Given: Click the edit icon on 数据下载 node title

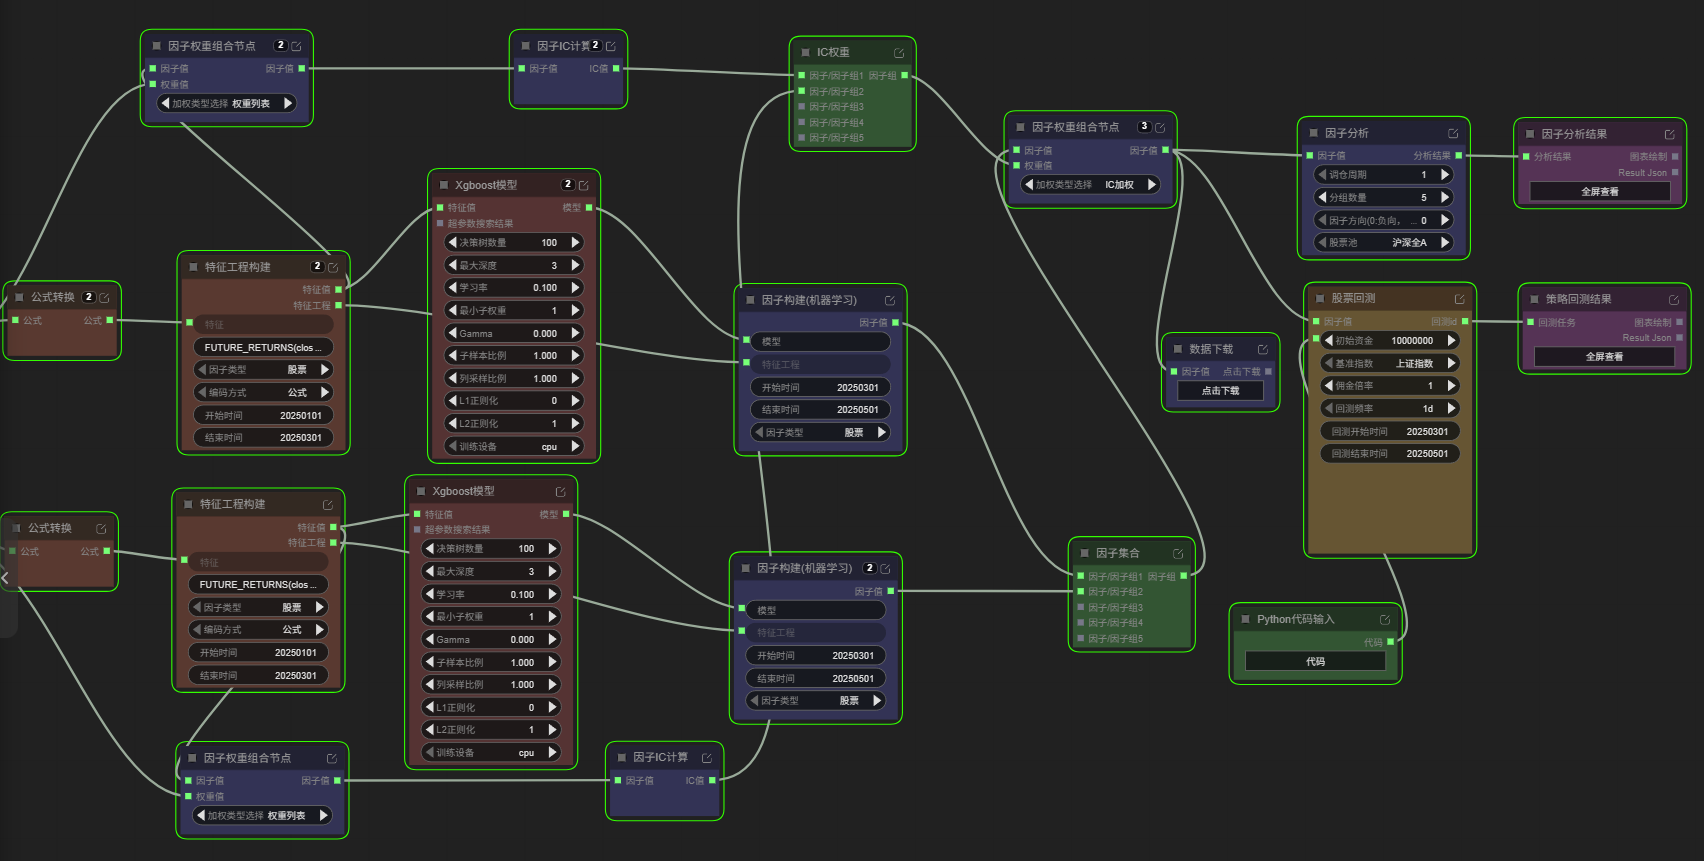Looking at the screenshot, I should 1262,350.
